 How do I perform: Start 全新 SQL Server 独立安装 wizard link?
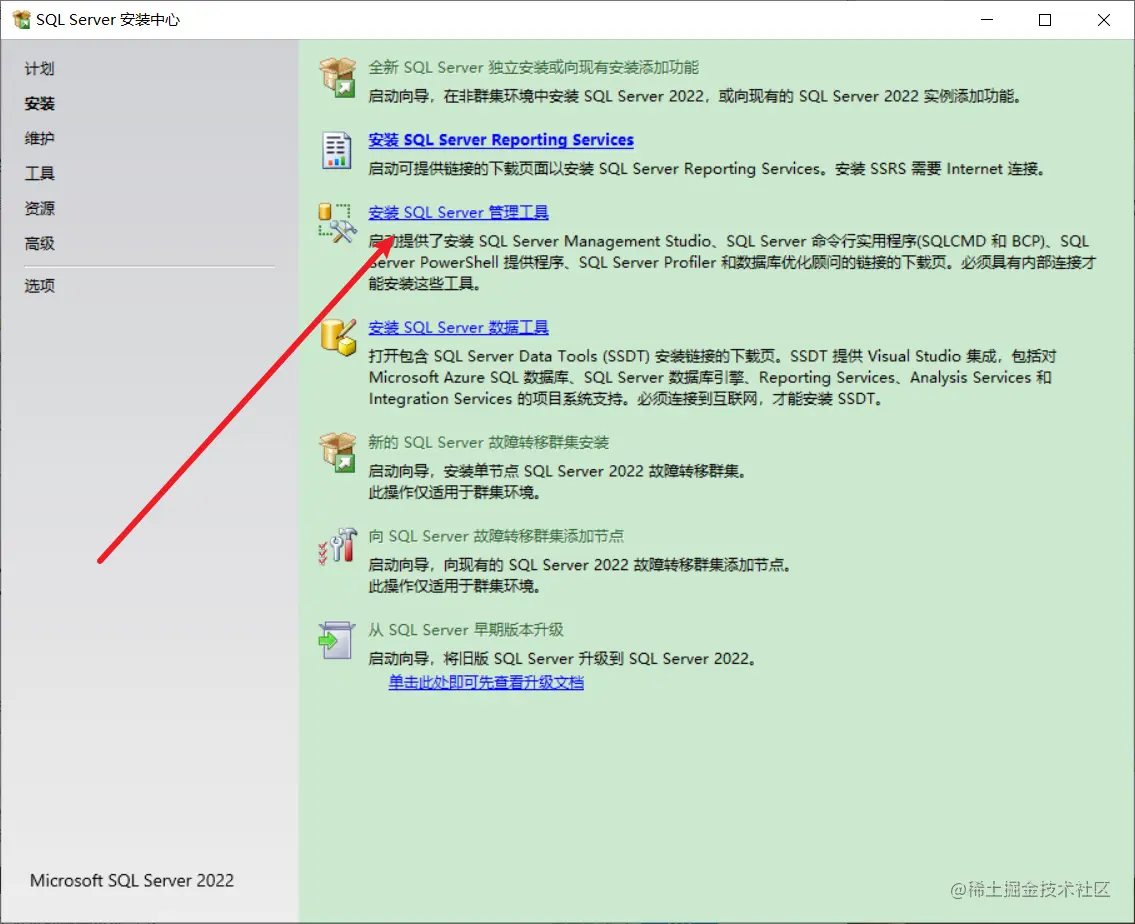pyautogui.click(x=533, y=67)
